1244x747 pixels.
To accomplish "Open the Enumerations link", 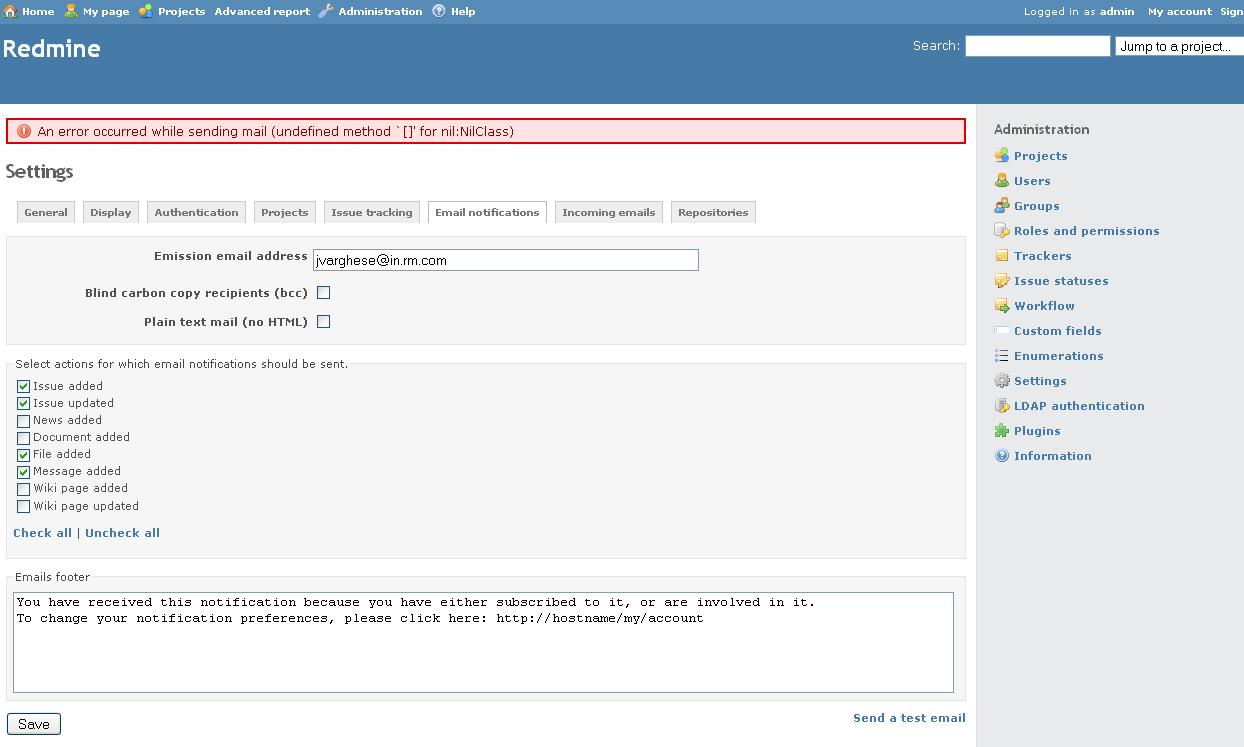I will pyautogui.click(x=1059, y=356).
